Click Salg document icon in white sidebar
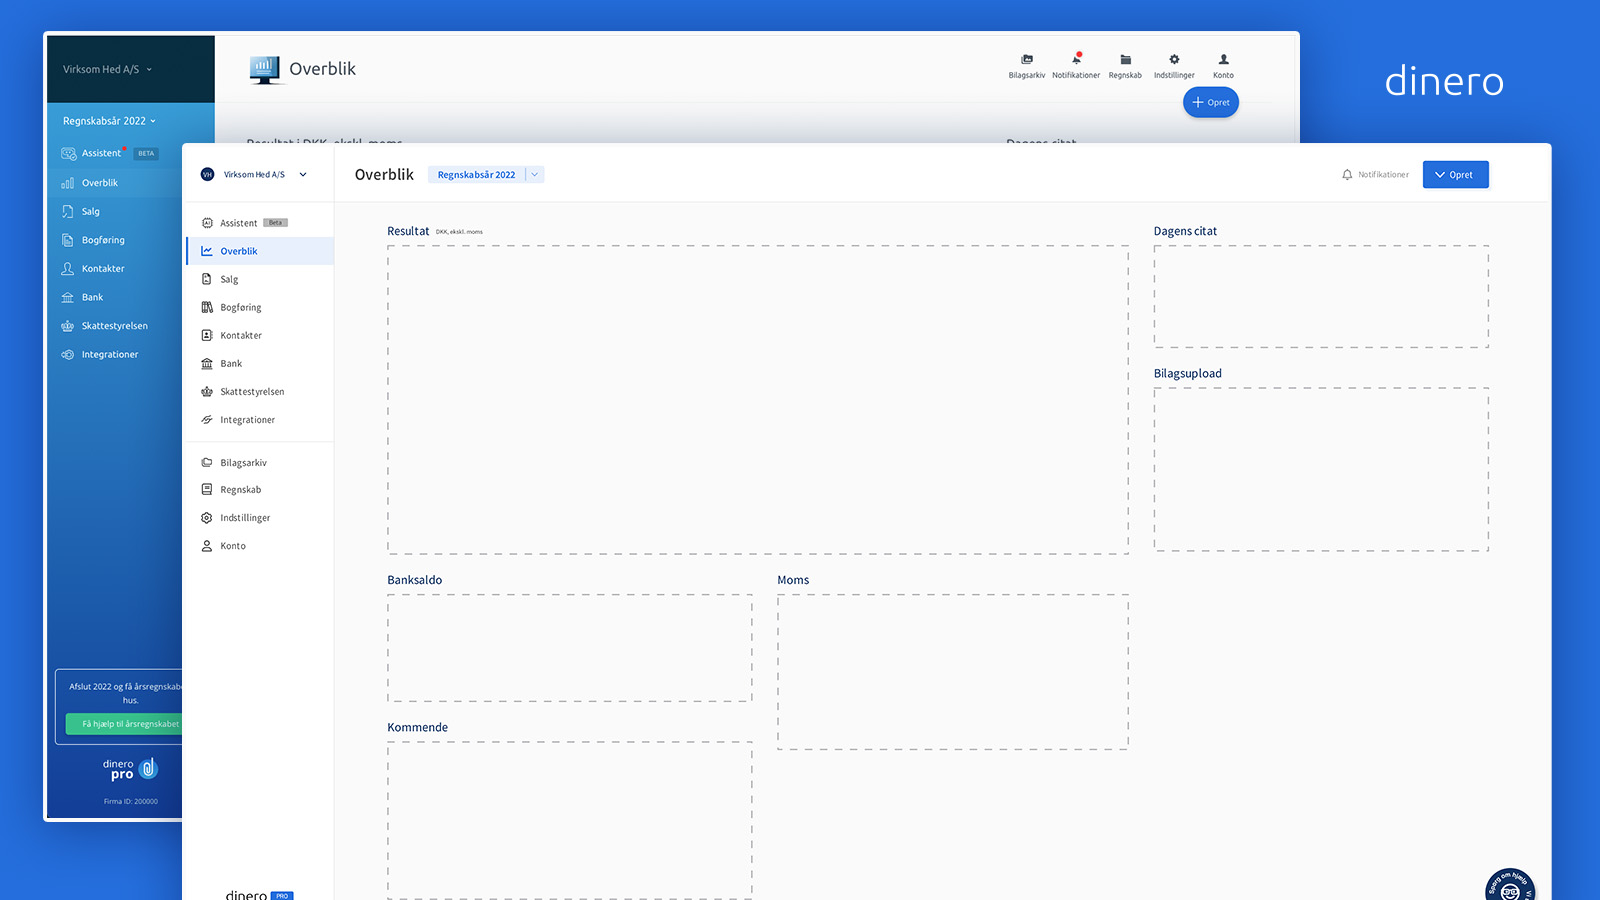Viewport: 1600px width, 900px height. click(x=207, y=279)
